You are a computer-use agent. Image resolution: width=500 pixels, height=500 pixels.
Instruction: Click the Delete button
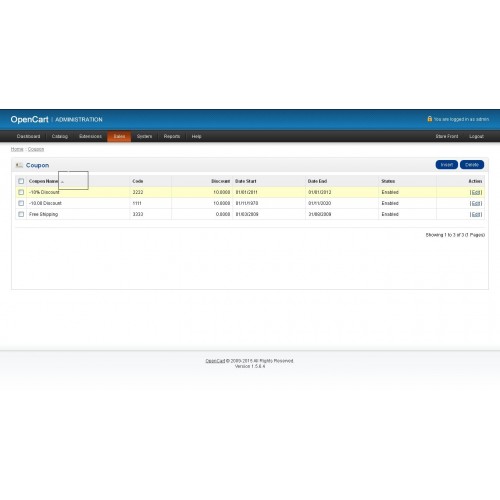(x=472, y=165)
